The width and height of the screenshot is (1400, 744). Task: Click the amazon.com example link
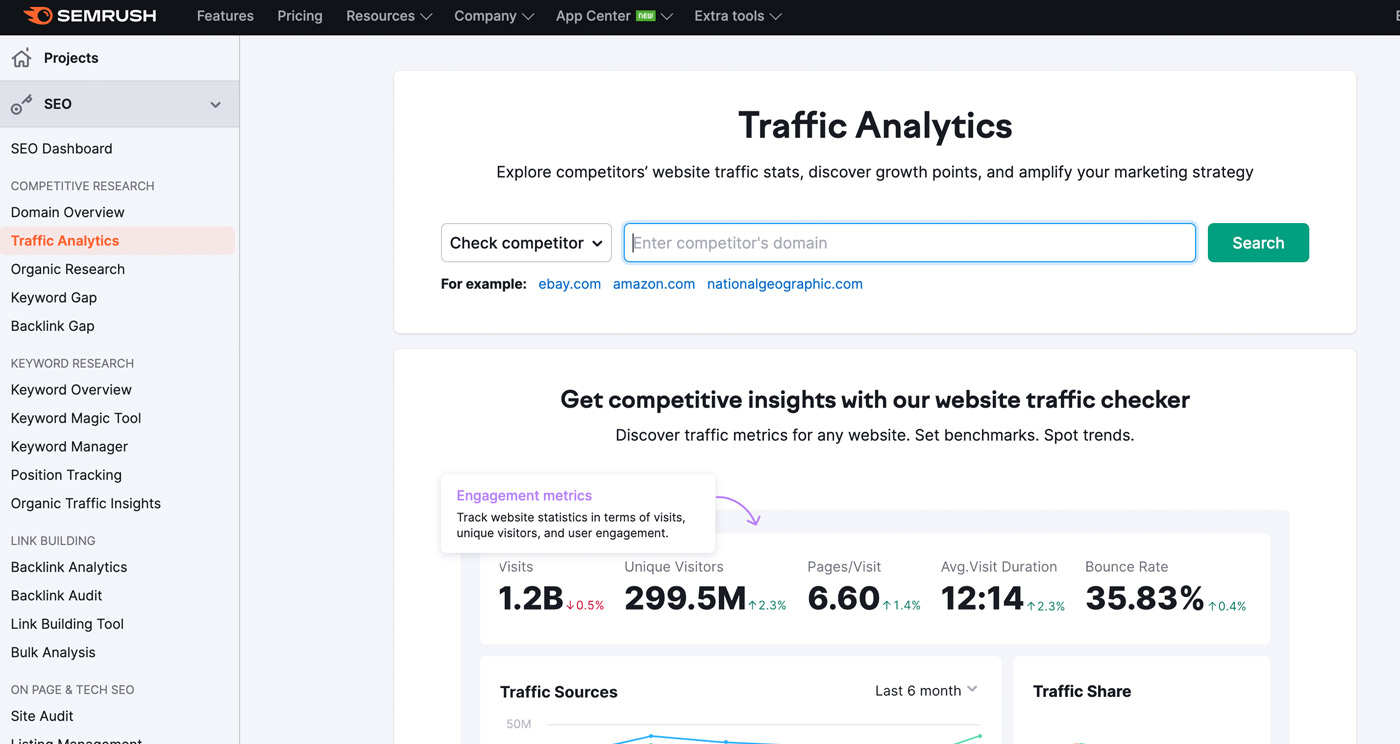pos(654,284)
